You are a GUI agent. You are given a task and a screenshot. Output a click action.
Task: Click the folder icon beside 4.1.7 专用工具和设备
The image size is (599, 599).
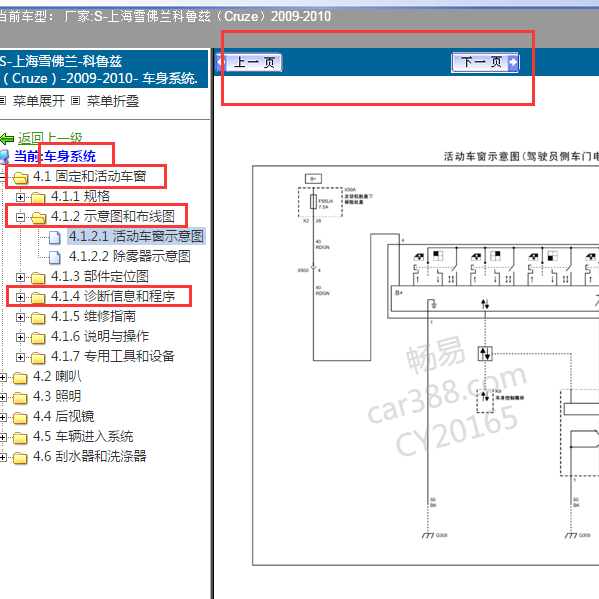(38, 358)
